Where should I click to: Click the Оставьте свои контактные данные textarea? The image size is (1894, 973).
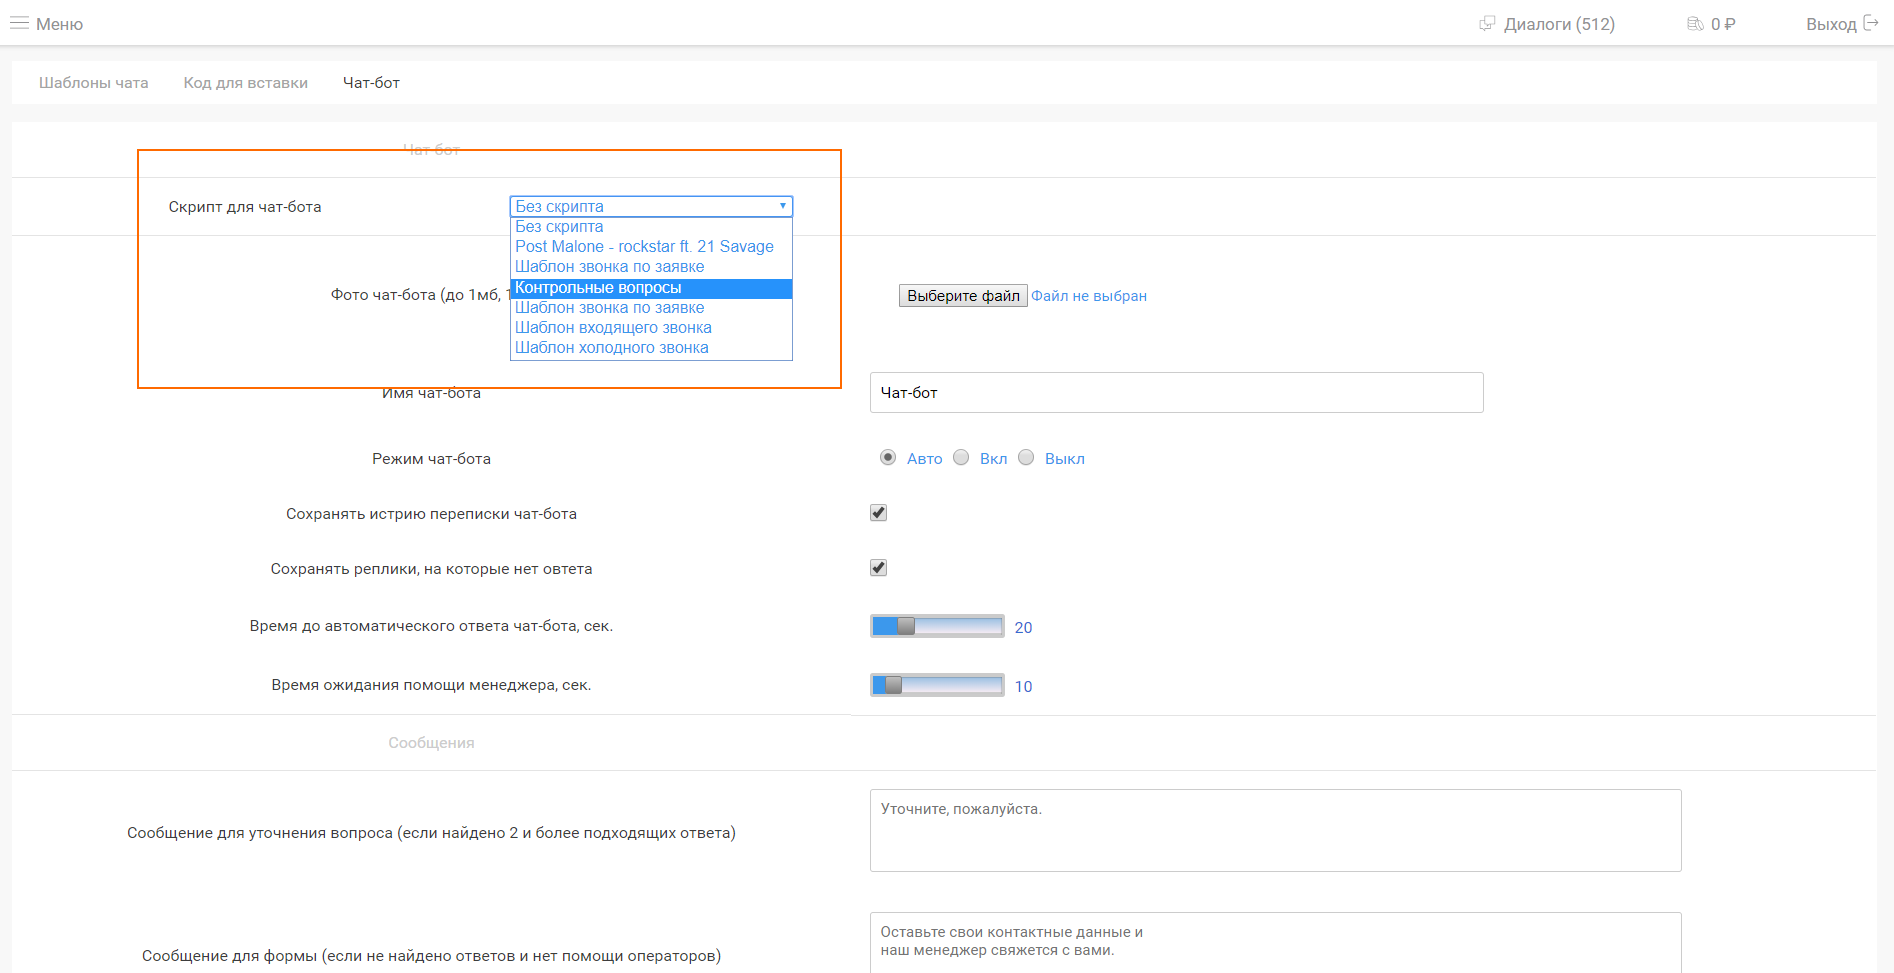[x=1275, y=942]
